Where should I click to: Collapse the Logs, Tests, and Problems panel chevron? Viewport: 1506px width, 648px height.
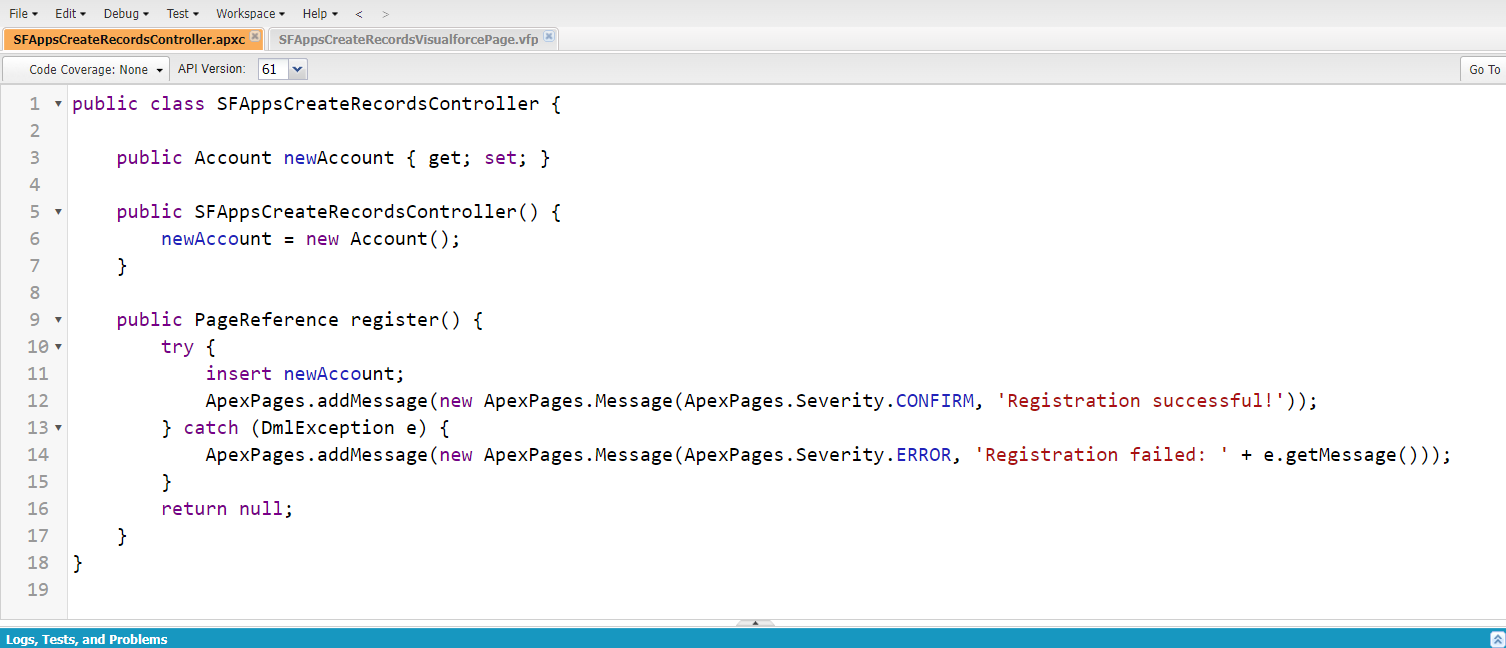click(1496, 639)
